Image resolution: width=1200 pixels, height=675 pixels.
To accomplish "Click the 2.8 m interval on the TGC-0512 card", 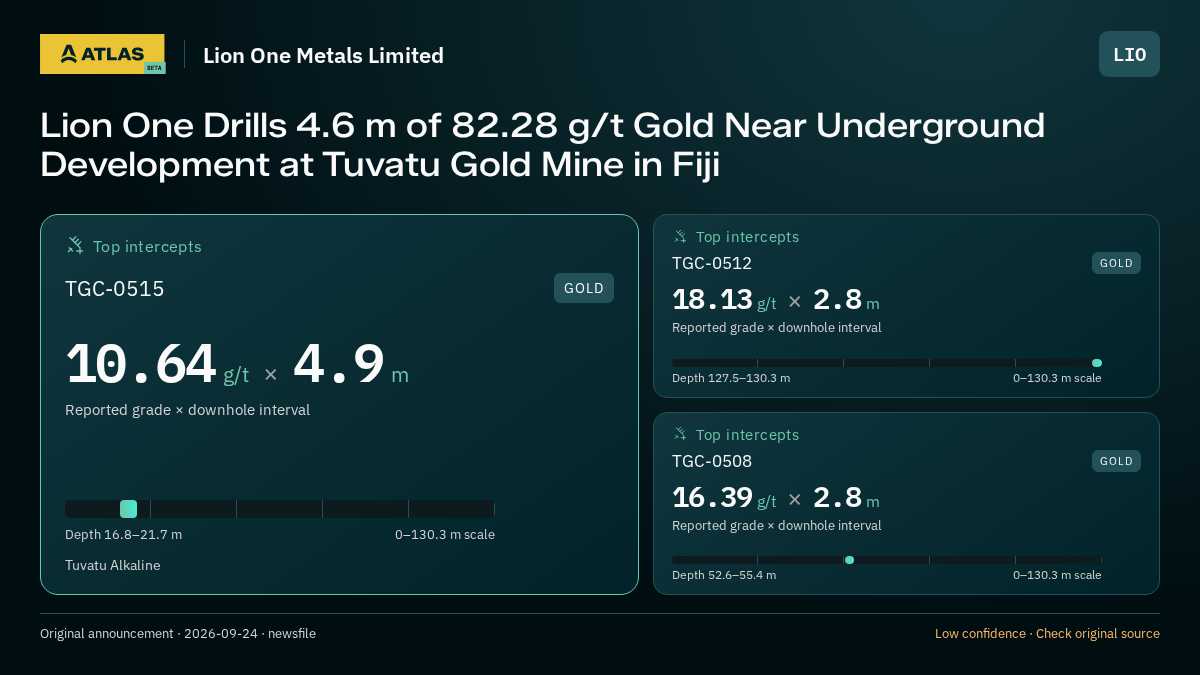I will pos(846,300).
